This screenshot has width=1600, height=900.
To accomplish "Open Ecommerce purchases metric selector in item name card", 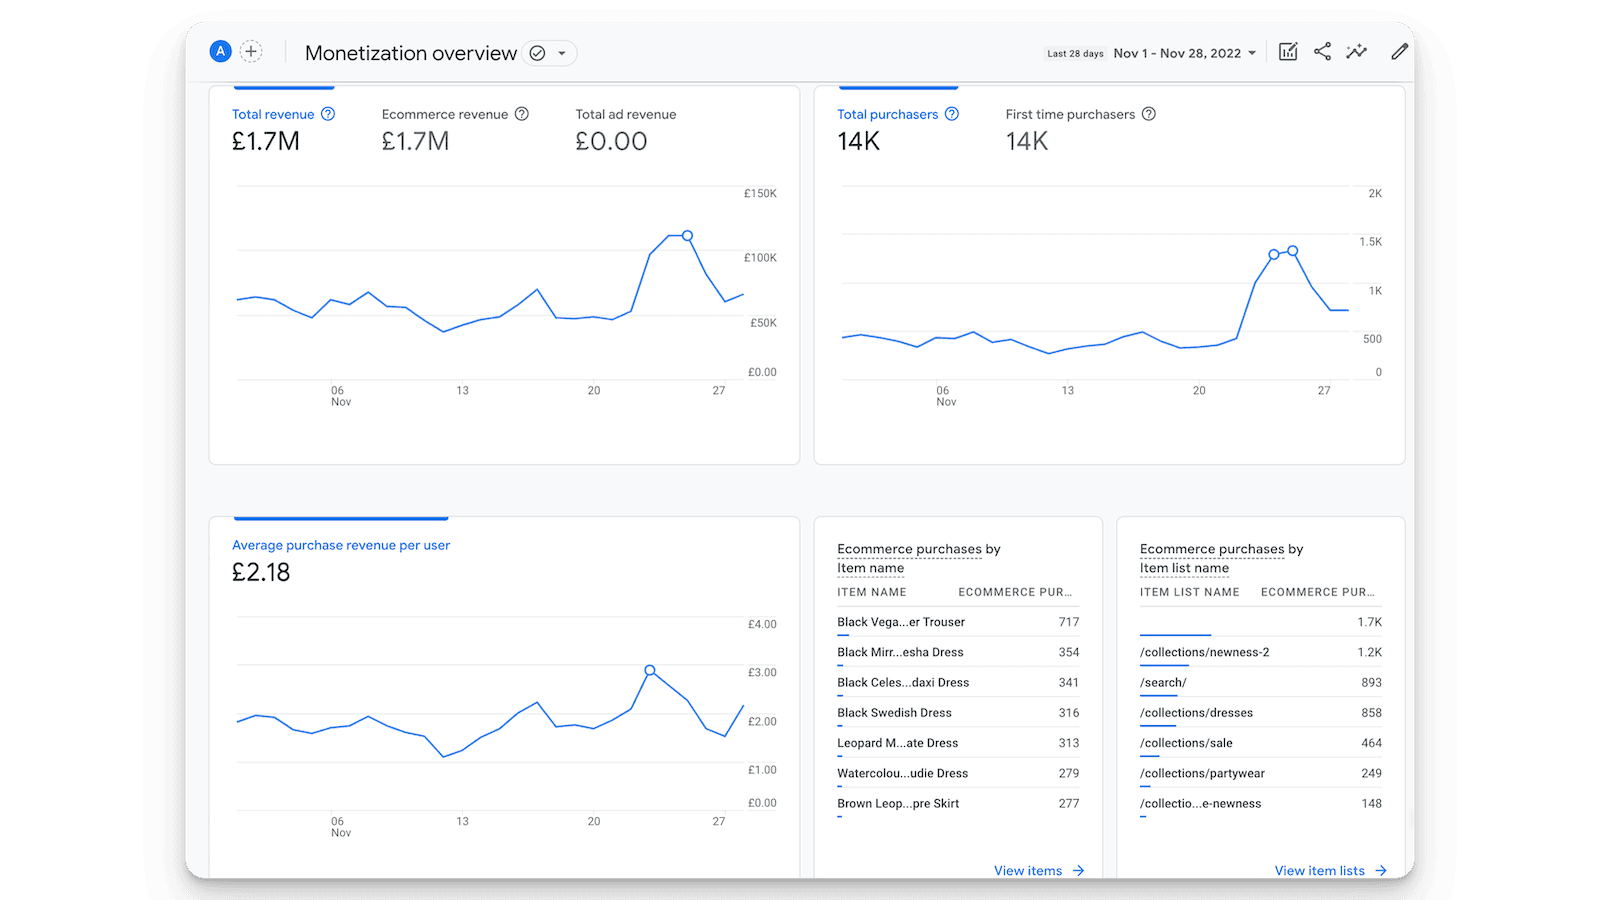I will click(x=910, y=549).
